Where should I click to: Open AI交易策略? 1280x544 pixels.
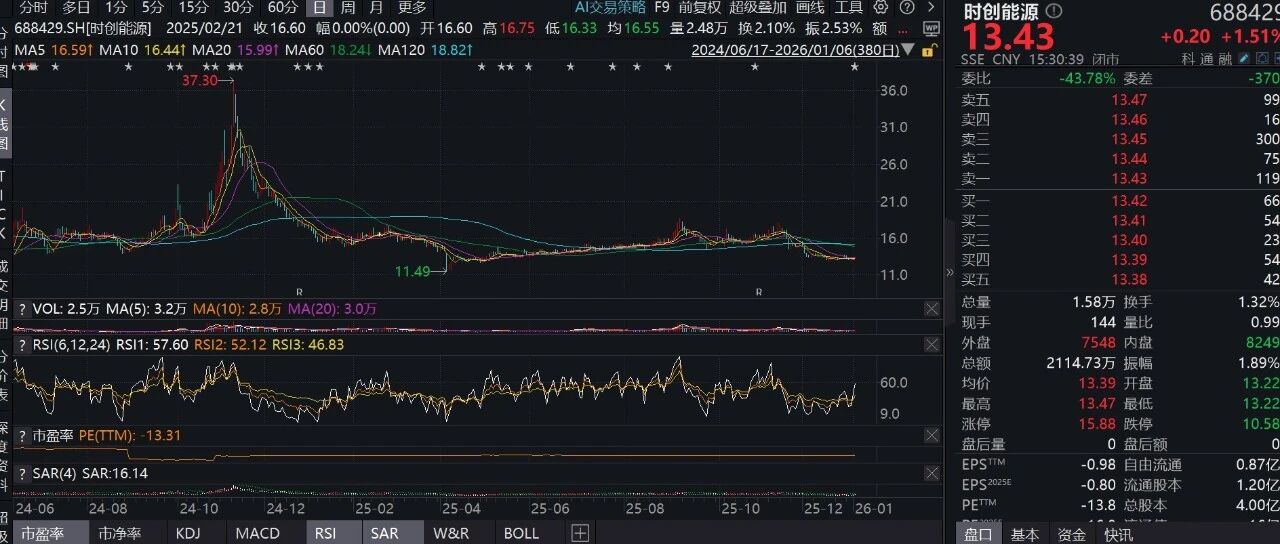(609, 7)
